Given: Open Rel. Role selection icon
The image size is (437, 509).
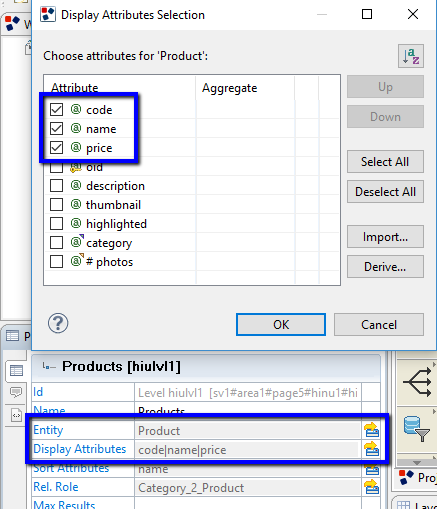Looking at the screenshot, I should tap(371, 487).
